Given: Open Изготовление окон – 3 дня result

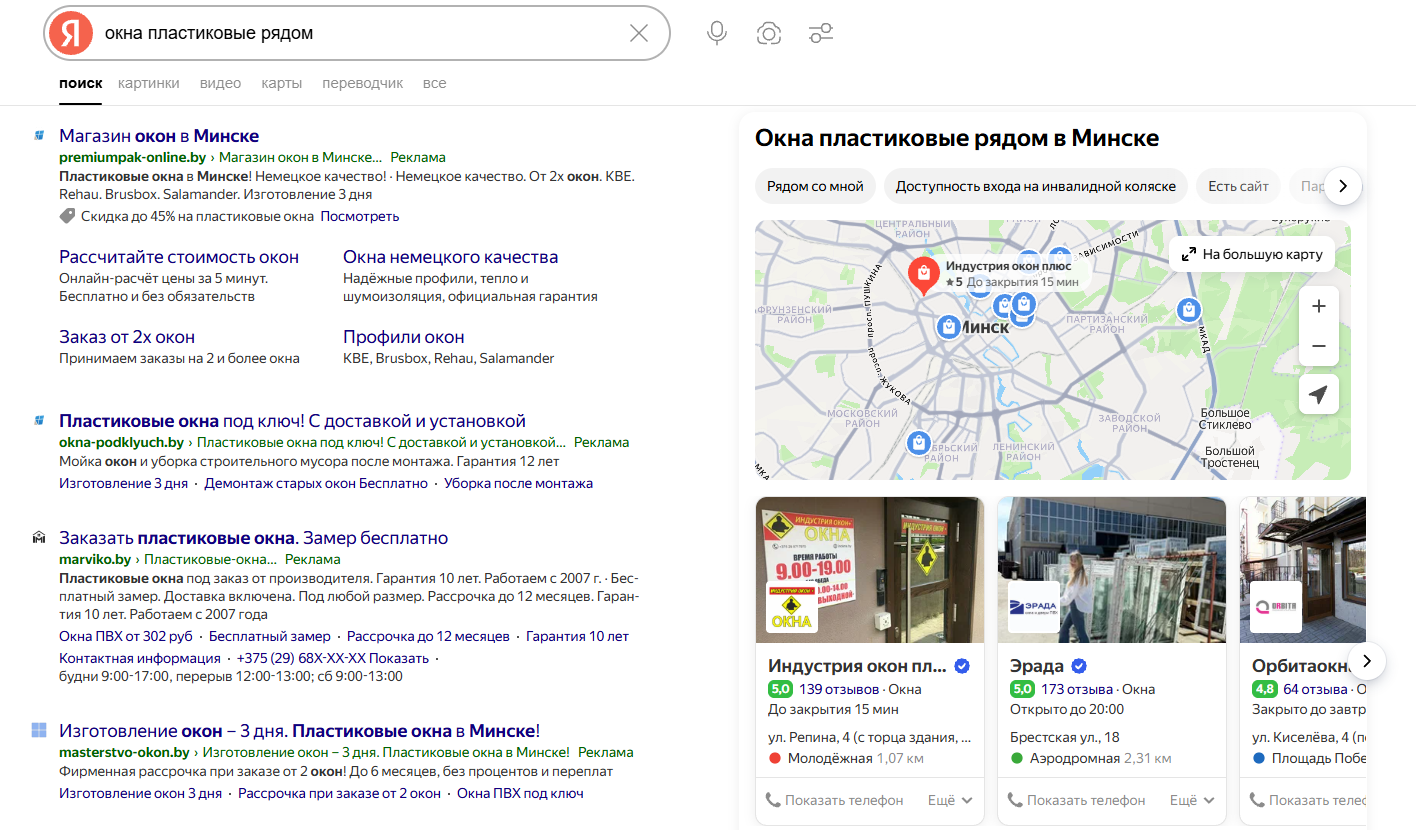Looking at the screenshot, I should click(x=300, y=731).
